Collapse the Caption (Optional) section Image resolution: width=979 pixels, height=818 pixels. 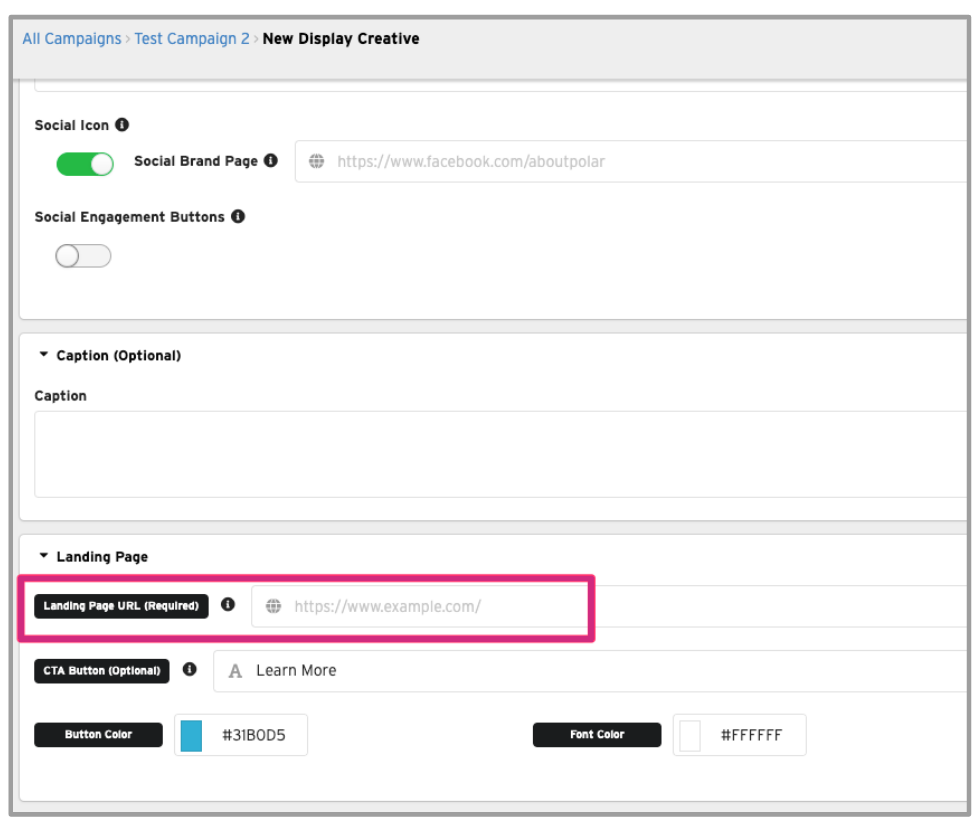point(44,355)
